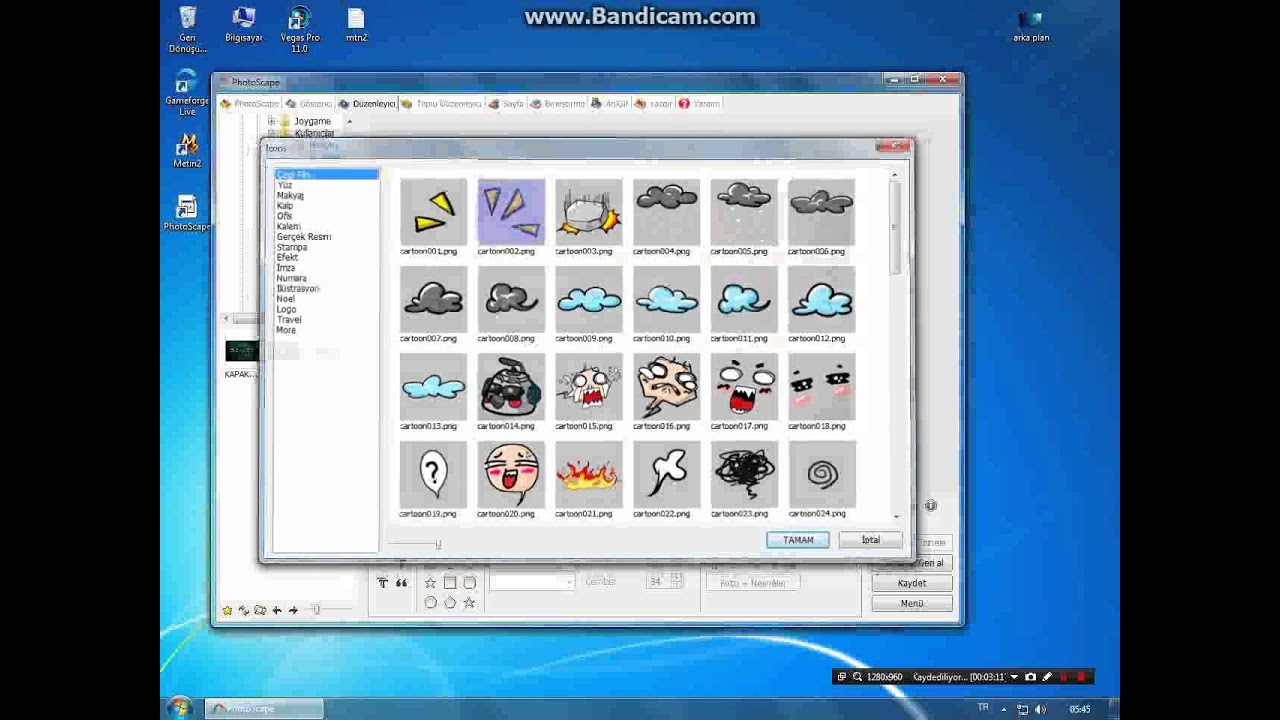This screenshot has height=720, width=1280.
Task: Switch to the Birleştirme tab
Action: point(558,104)
